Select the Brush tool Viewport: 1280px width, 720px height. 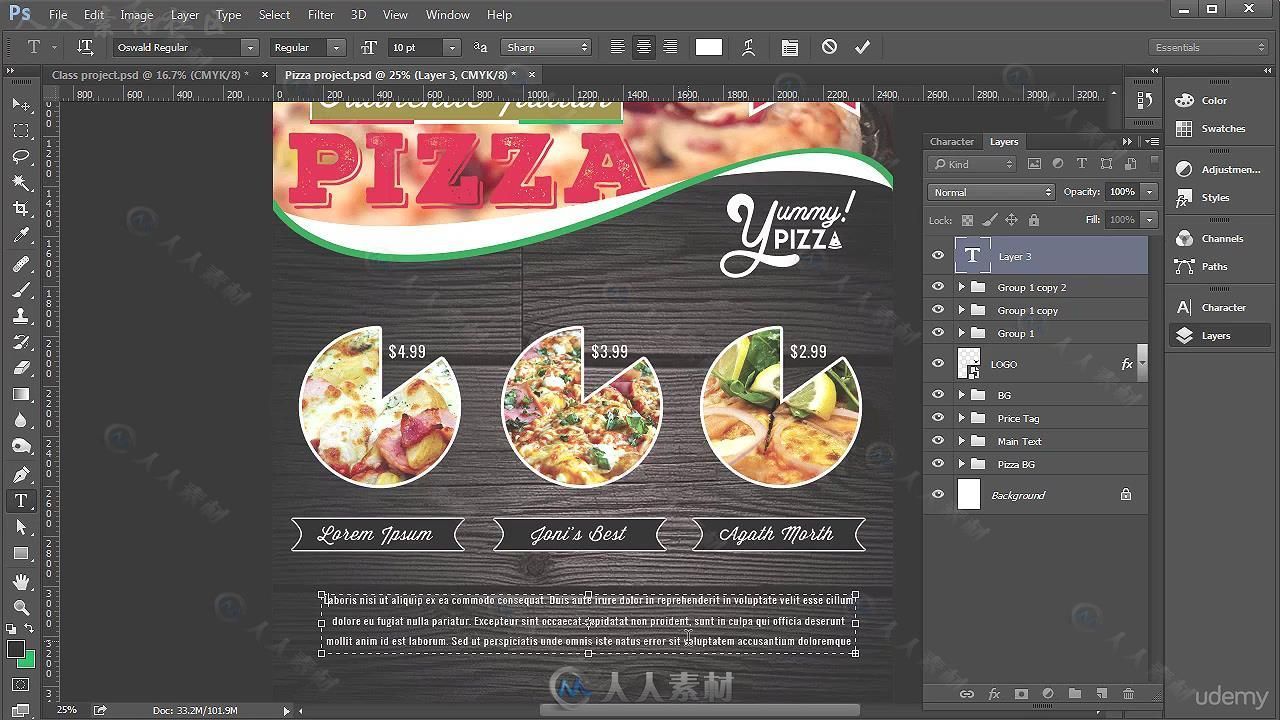pos(21,290)
